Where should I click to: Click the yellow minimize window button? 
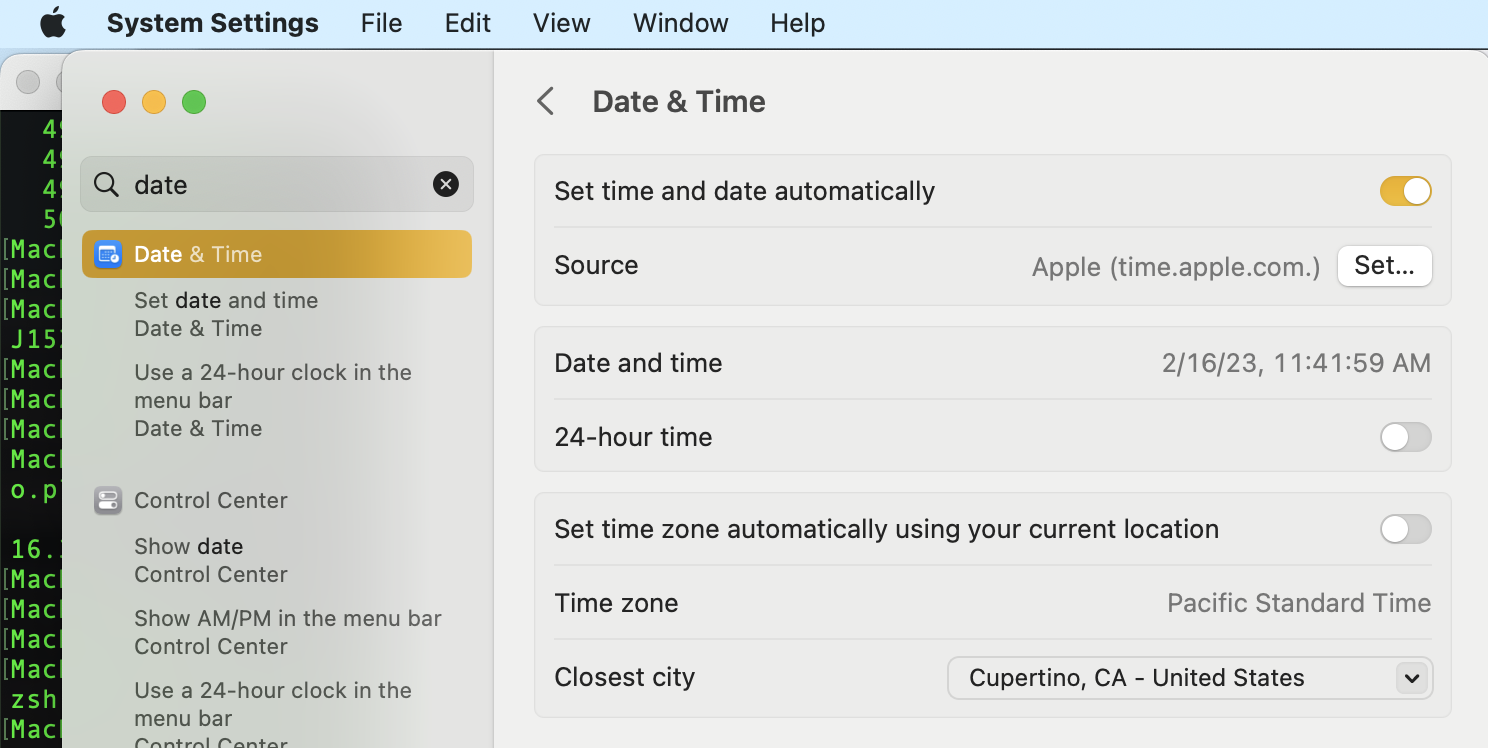pyautogui.click(x=154, y=102)
